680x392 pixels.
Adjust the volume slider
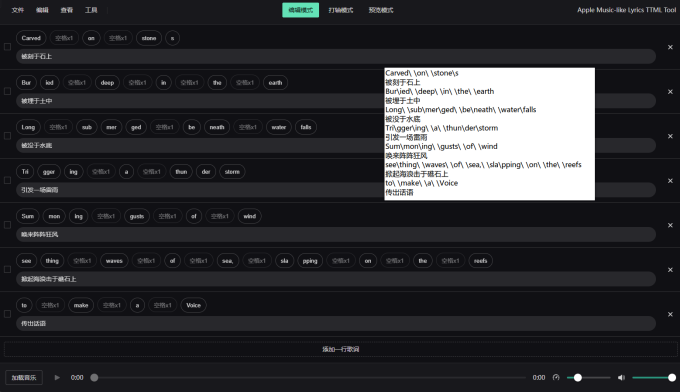pyautogui.click(x=654, y=378)
